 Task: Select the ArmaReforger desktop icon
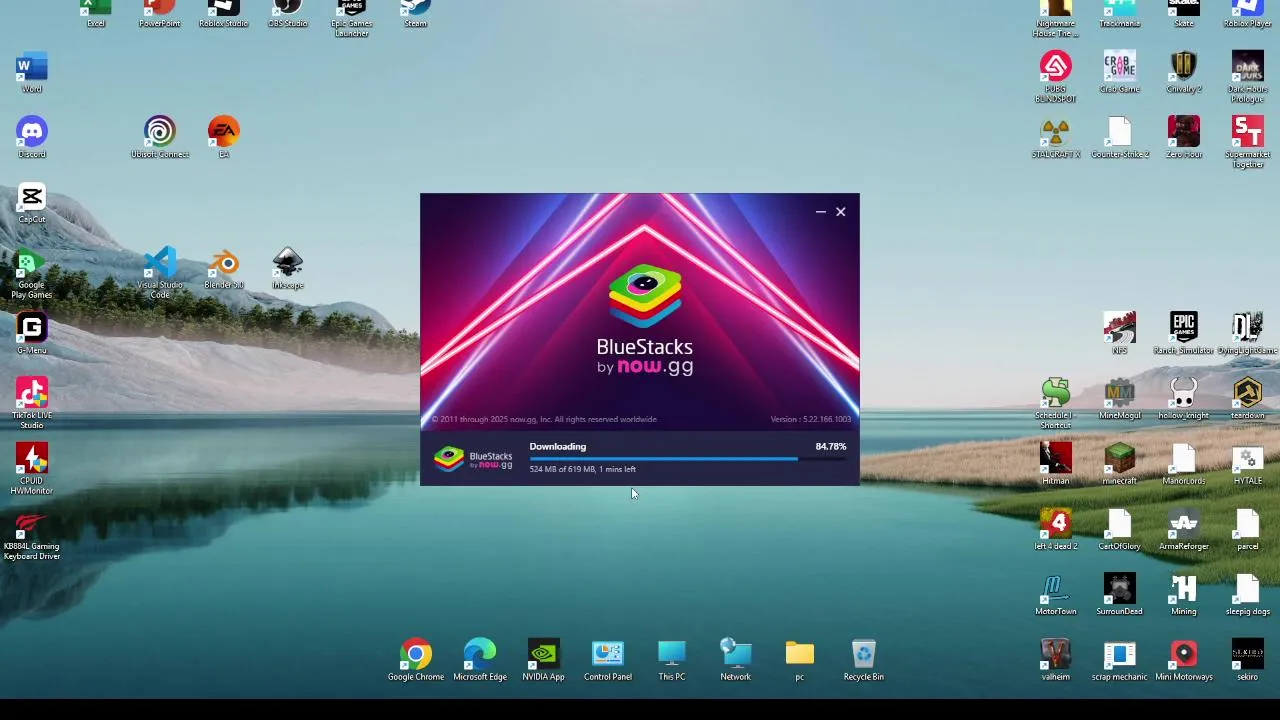(1184, 530)
